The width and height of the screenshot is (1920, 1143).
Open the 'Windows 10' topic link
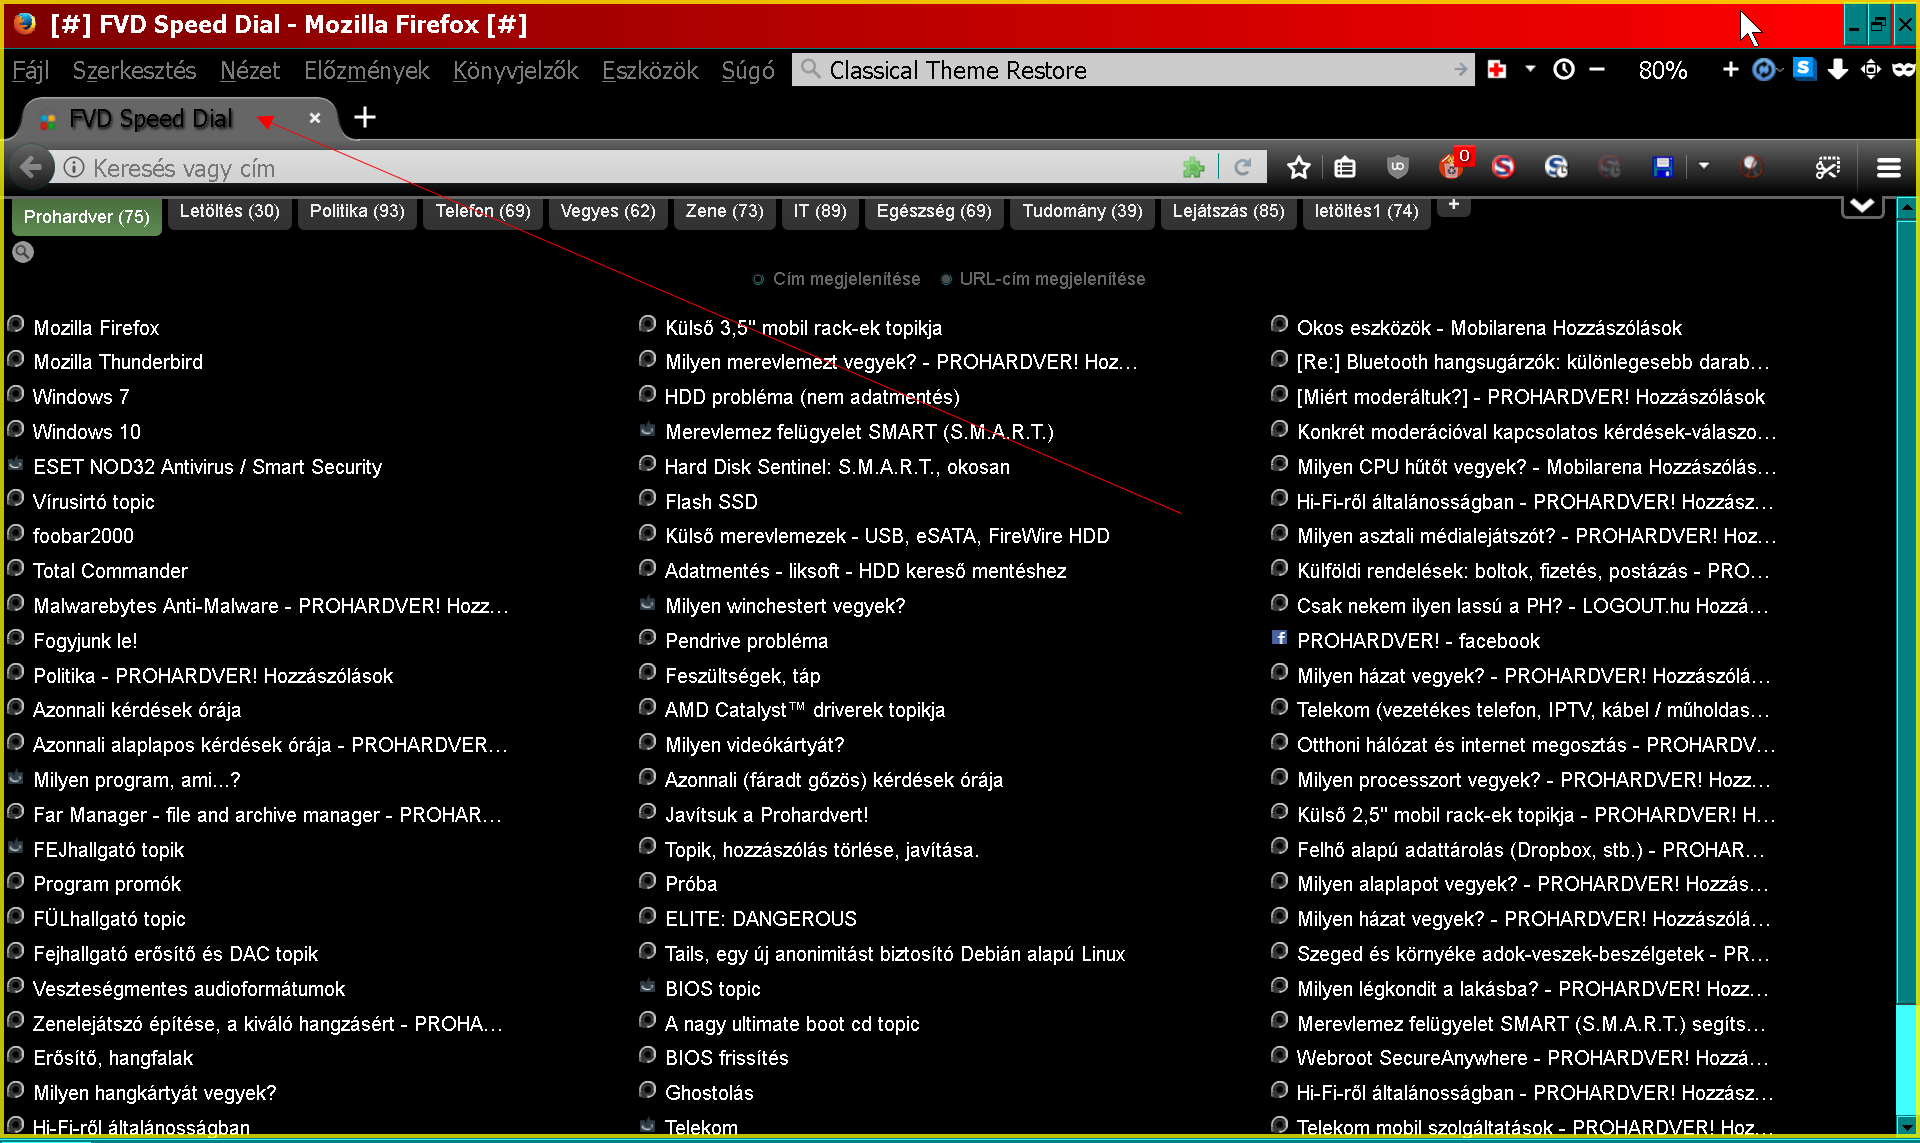click(86, 432)
